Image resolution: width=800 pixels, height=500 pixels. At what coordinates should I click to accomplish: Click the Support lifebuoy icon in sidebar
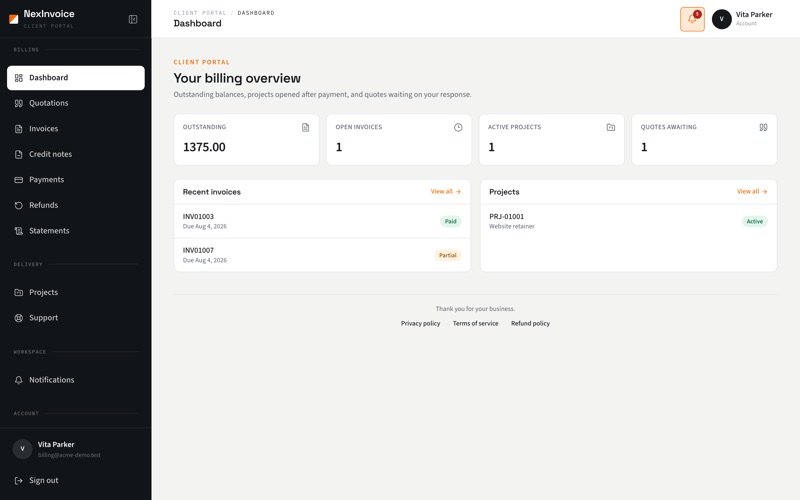[19, 318]
